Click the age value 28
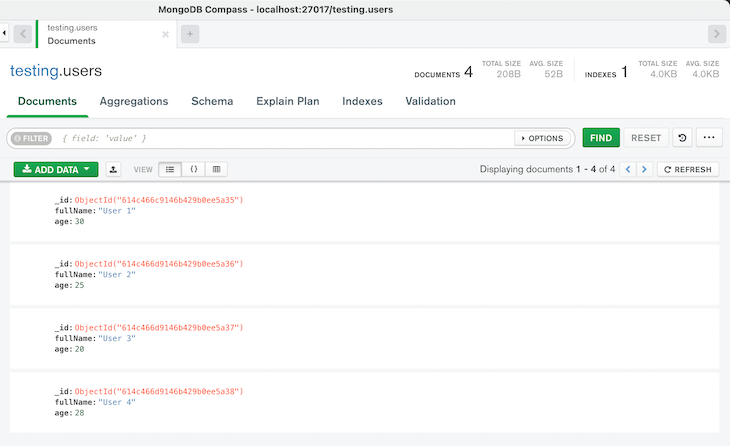The width and height of the screenshot is (730, 446). coord(80,413)
